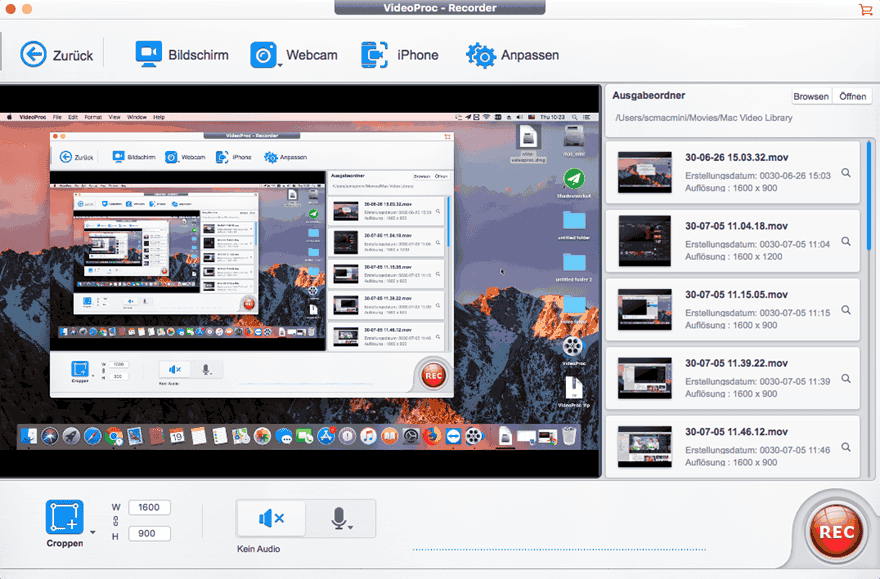Viewport: 880px width, 579px height.
Task: Click the iTunes icon in the previewed dock
Action: pyautogui.click(x=368, y=436)
